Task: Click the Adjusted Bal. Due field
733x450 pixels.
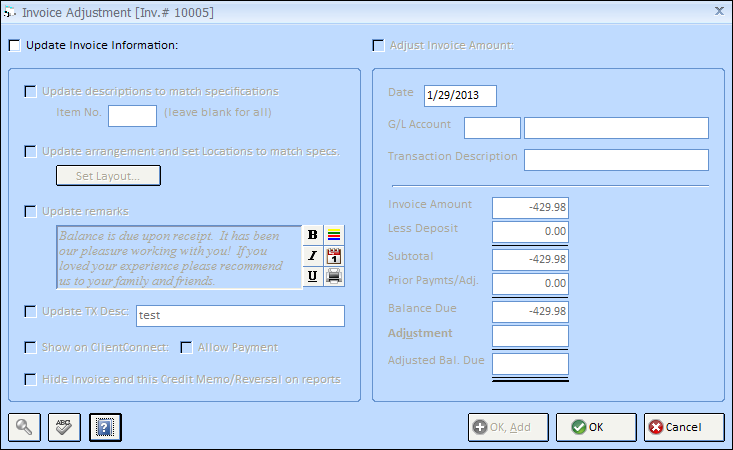Action: (x=530, y=364)
